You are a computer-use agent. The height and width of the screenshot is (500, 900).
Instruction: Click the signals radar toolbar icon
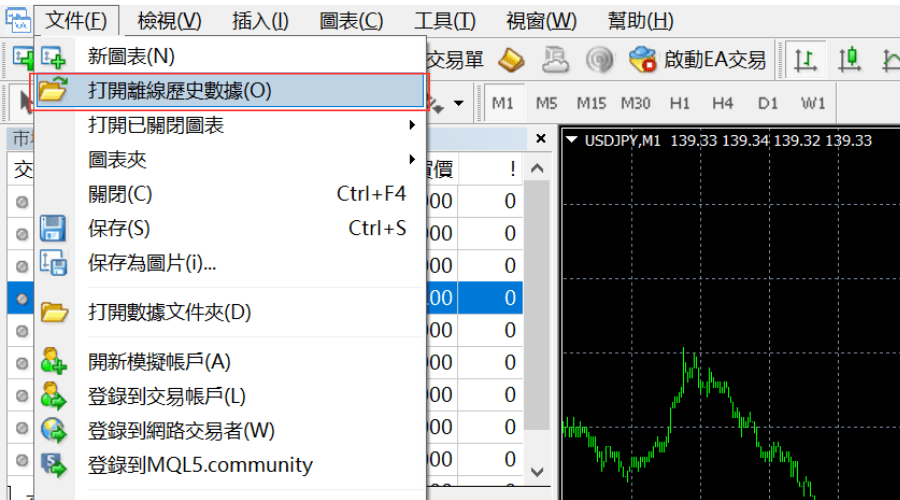point(600,60)
